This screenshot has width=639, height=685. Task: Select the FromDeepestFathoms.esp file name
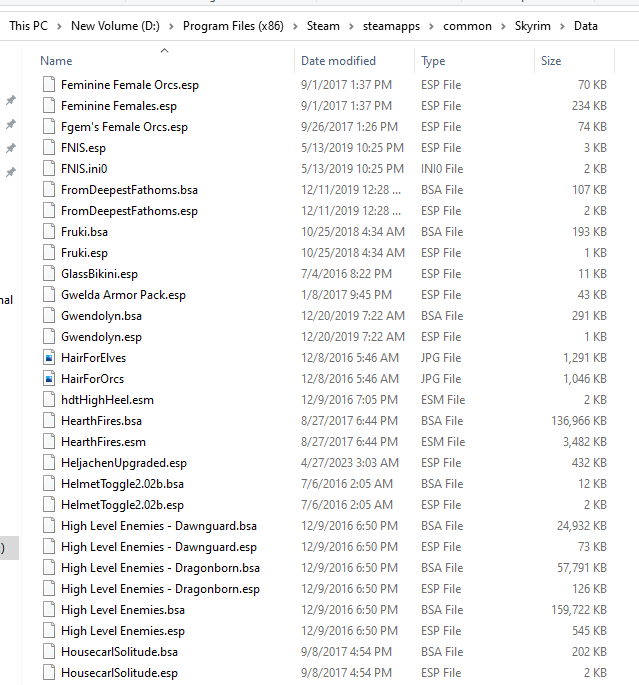tap(129, 211)
